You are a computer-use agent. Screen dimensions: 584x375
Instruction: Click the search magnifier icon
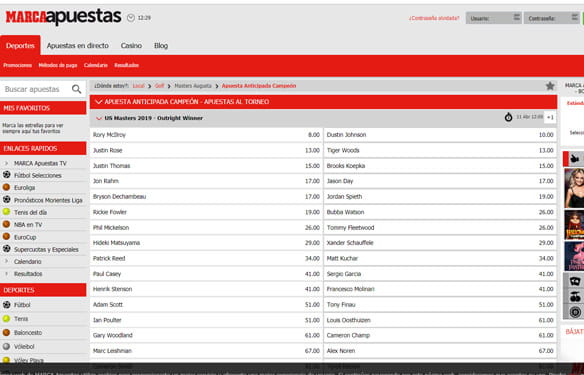[x=76, y=89]
